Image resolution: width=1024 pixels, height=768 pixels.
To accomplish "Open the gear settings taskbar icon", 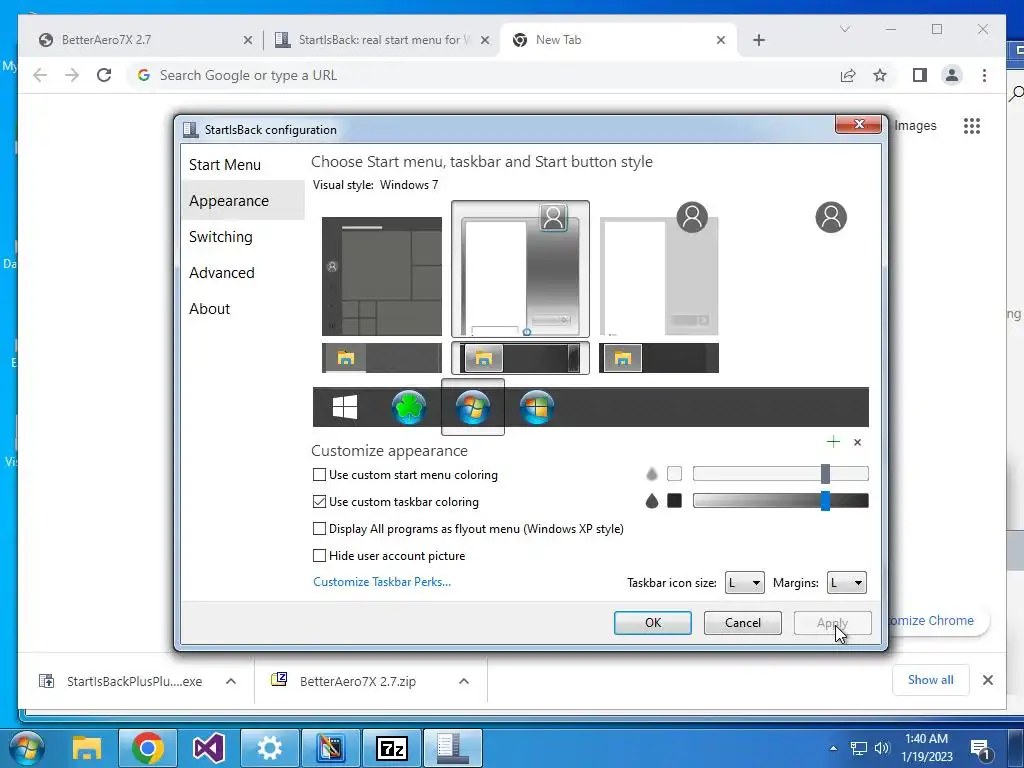I will 270,748.
